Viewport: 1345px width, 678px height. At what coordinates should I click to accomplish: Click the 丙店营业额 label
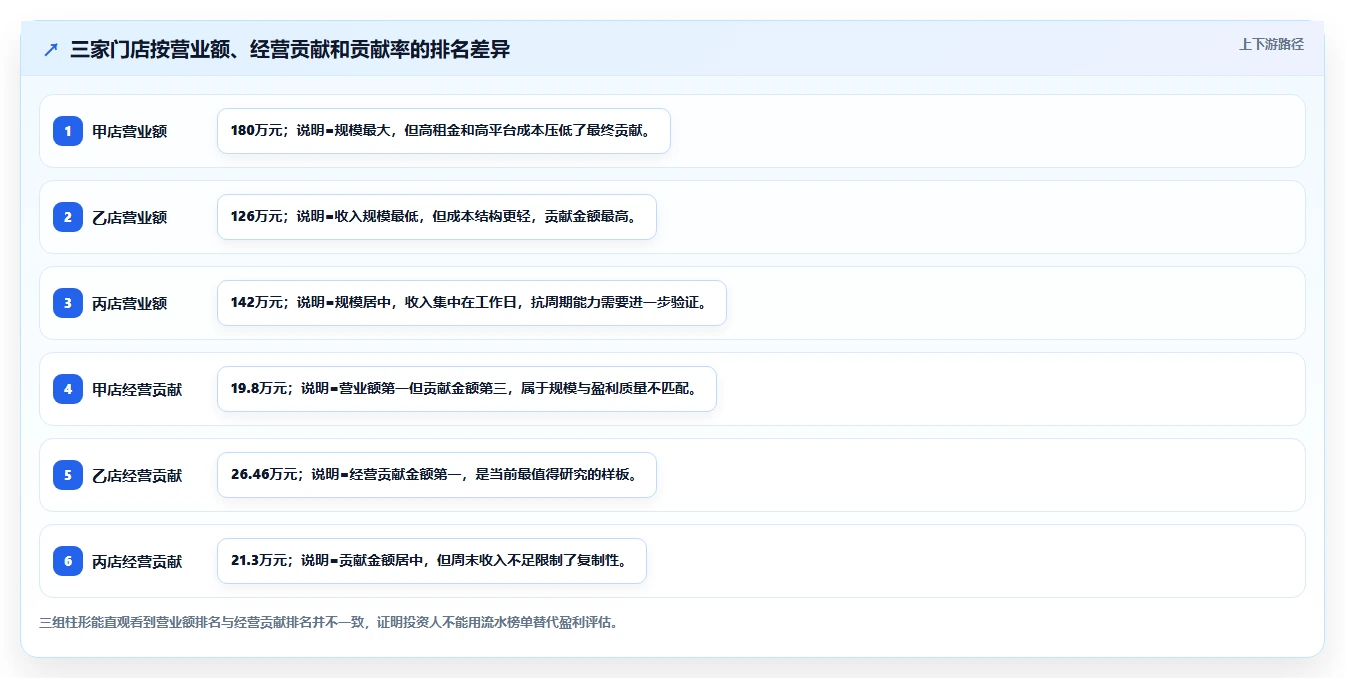pyautogui.click(x=130, y=303)
